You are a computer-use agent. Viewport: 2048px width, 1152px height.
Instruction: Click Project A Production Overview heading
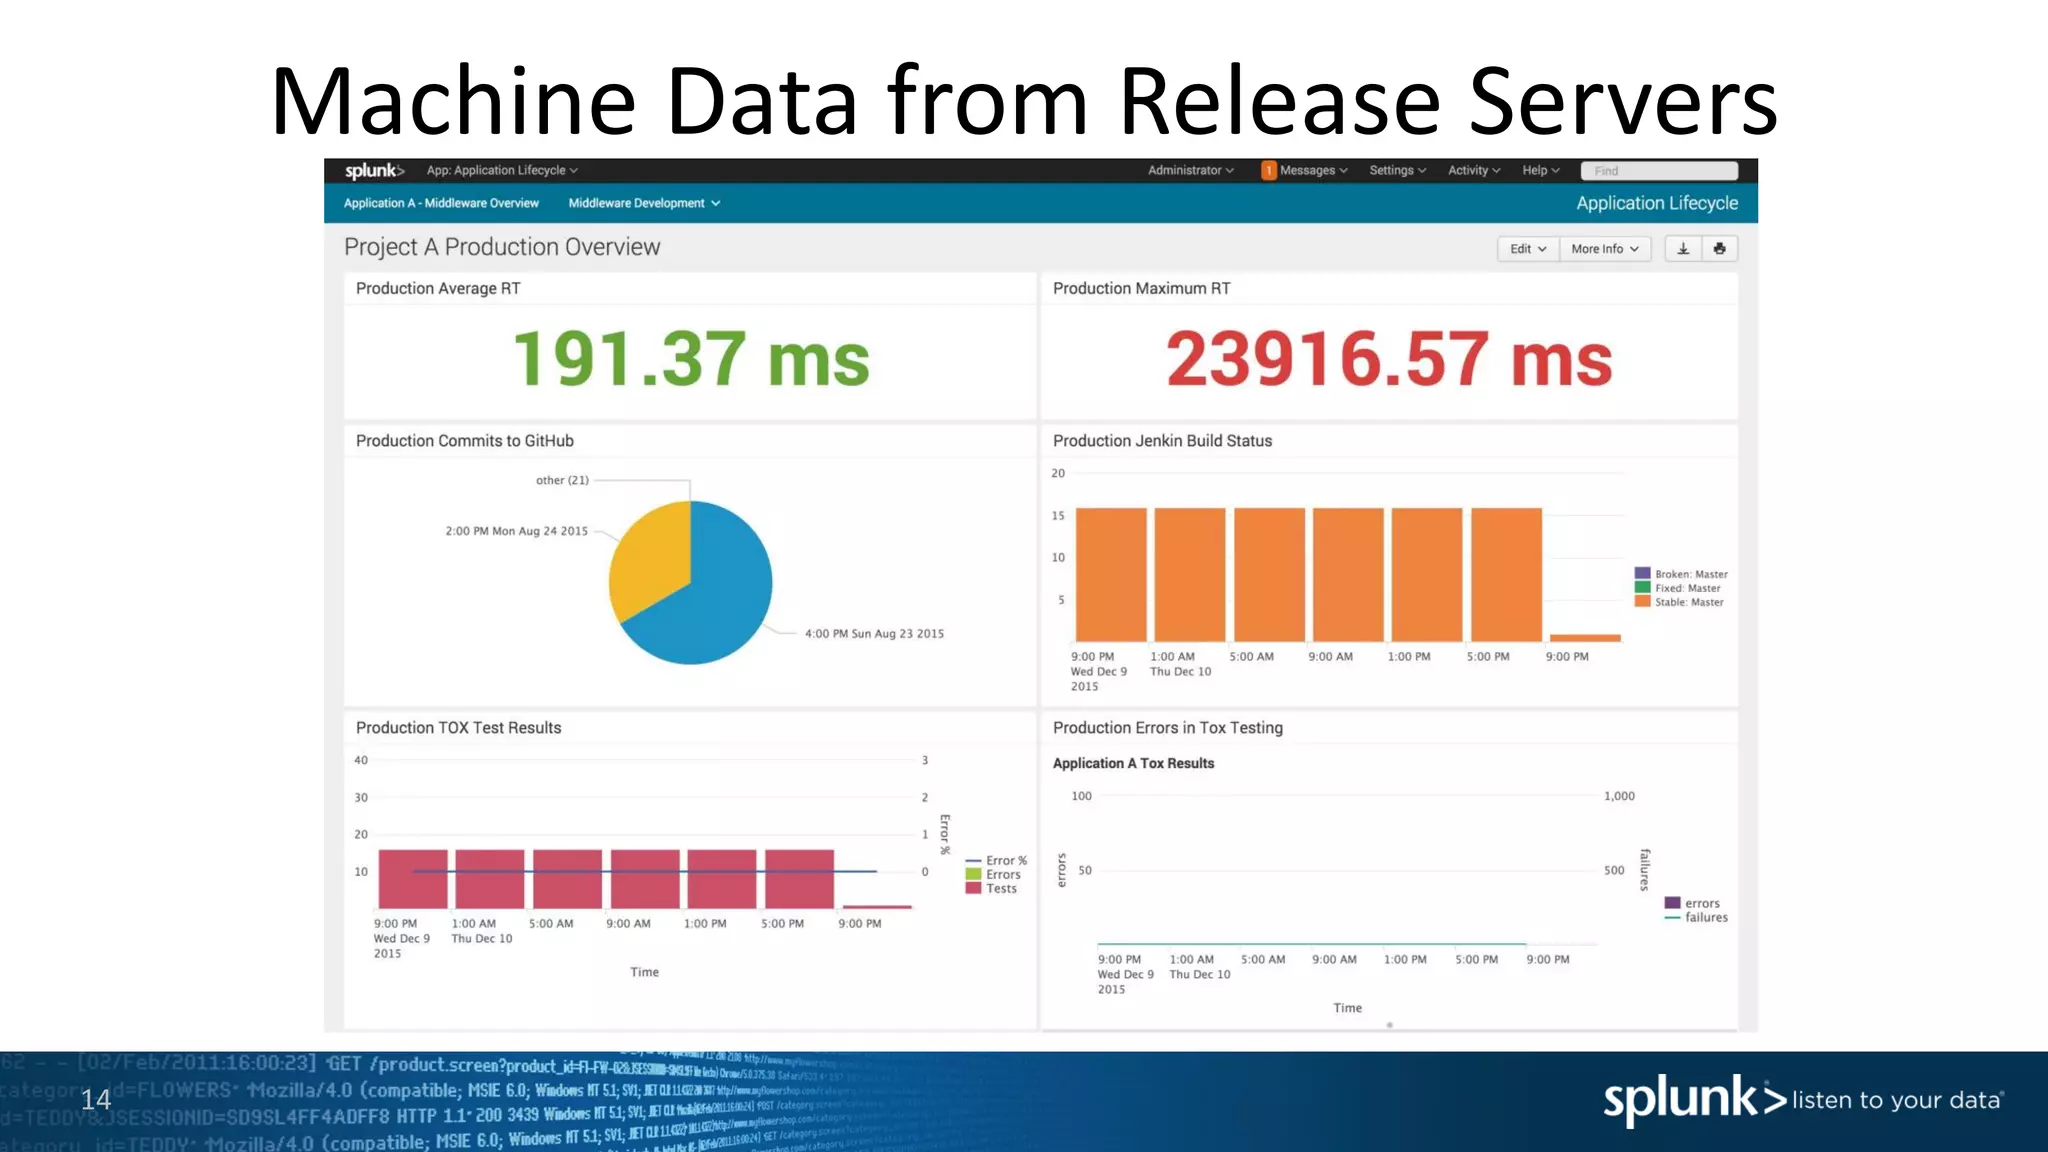click(502, 247)
